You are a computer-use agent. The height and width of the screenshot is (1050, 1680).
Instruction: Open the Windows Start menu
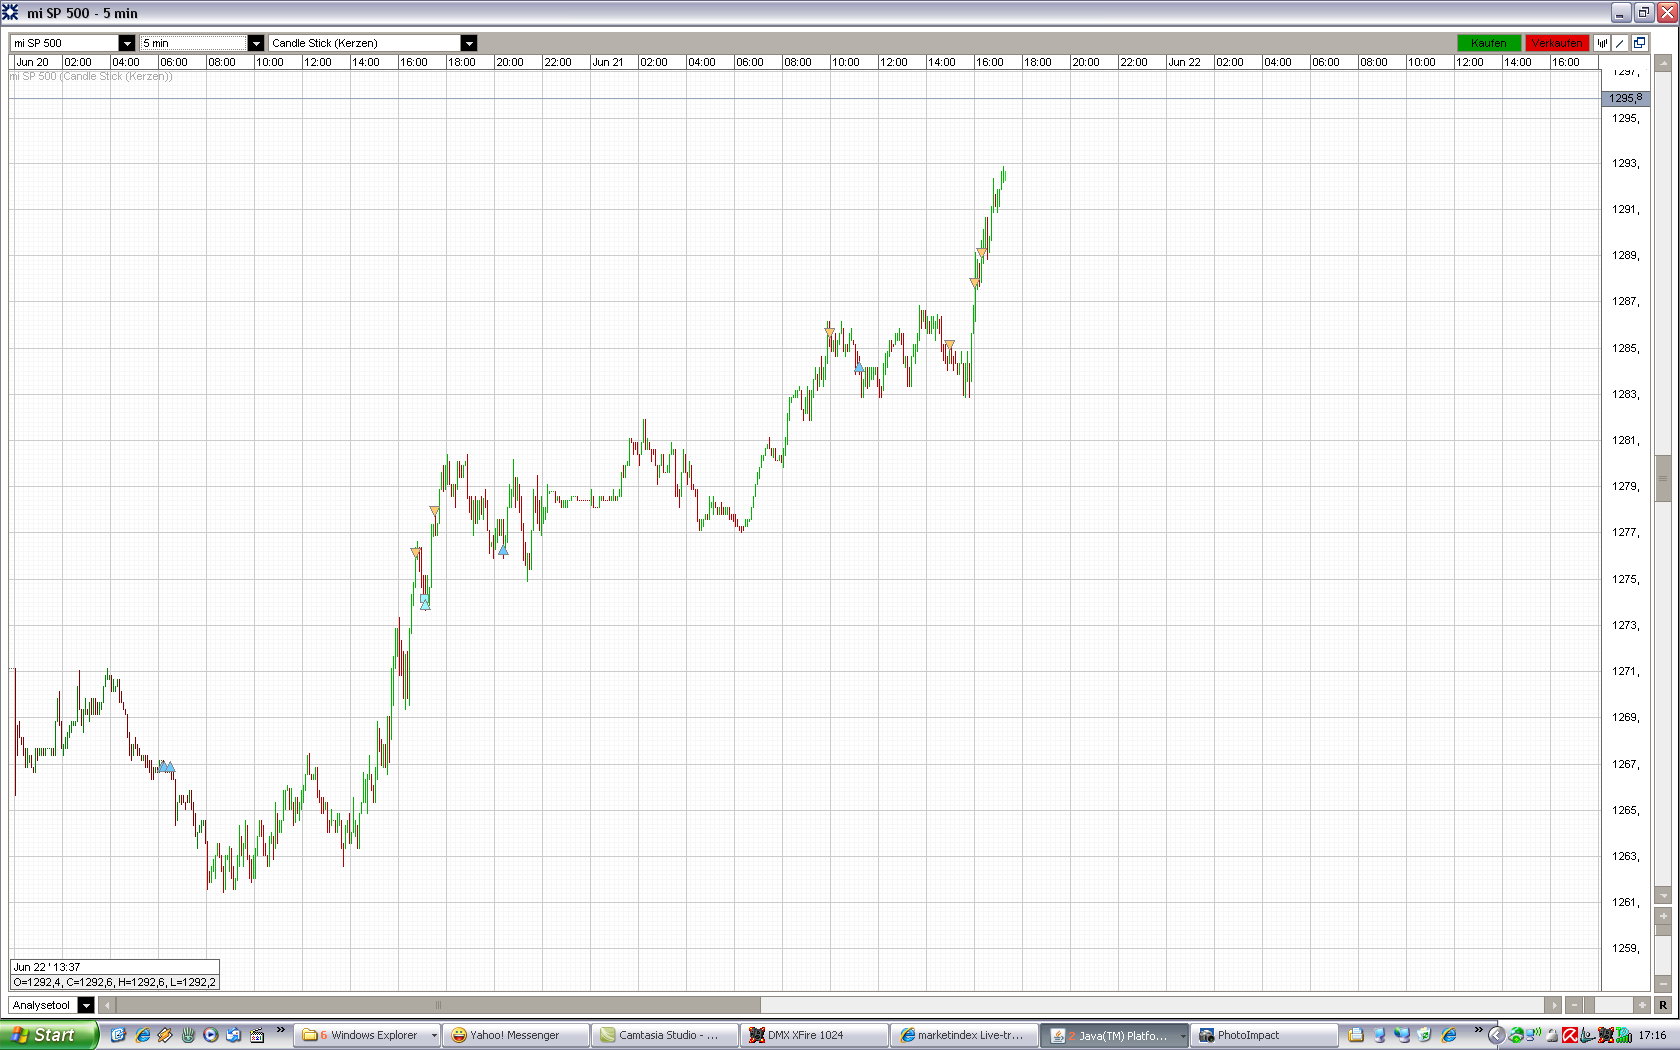(48, 1035)
